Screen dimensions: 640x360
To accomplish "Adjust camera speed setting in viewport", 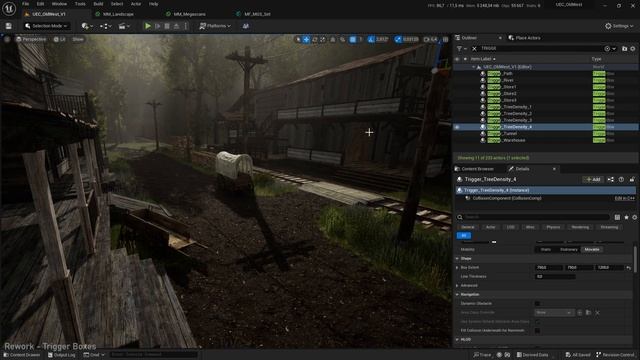I will tap(430, 39).
